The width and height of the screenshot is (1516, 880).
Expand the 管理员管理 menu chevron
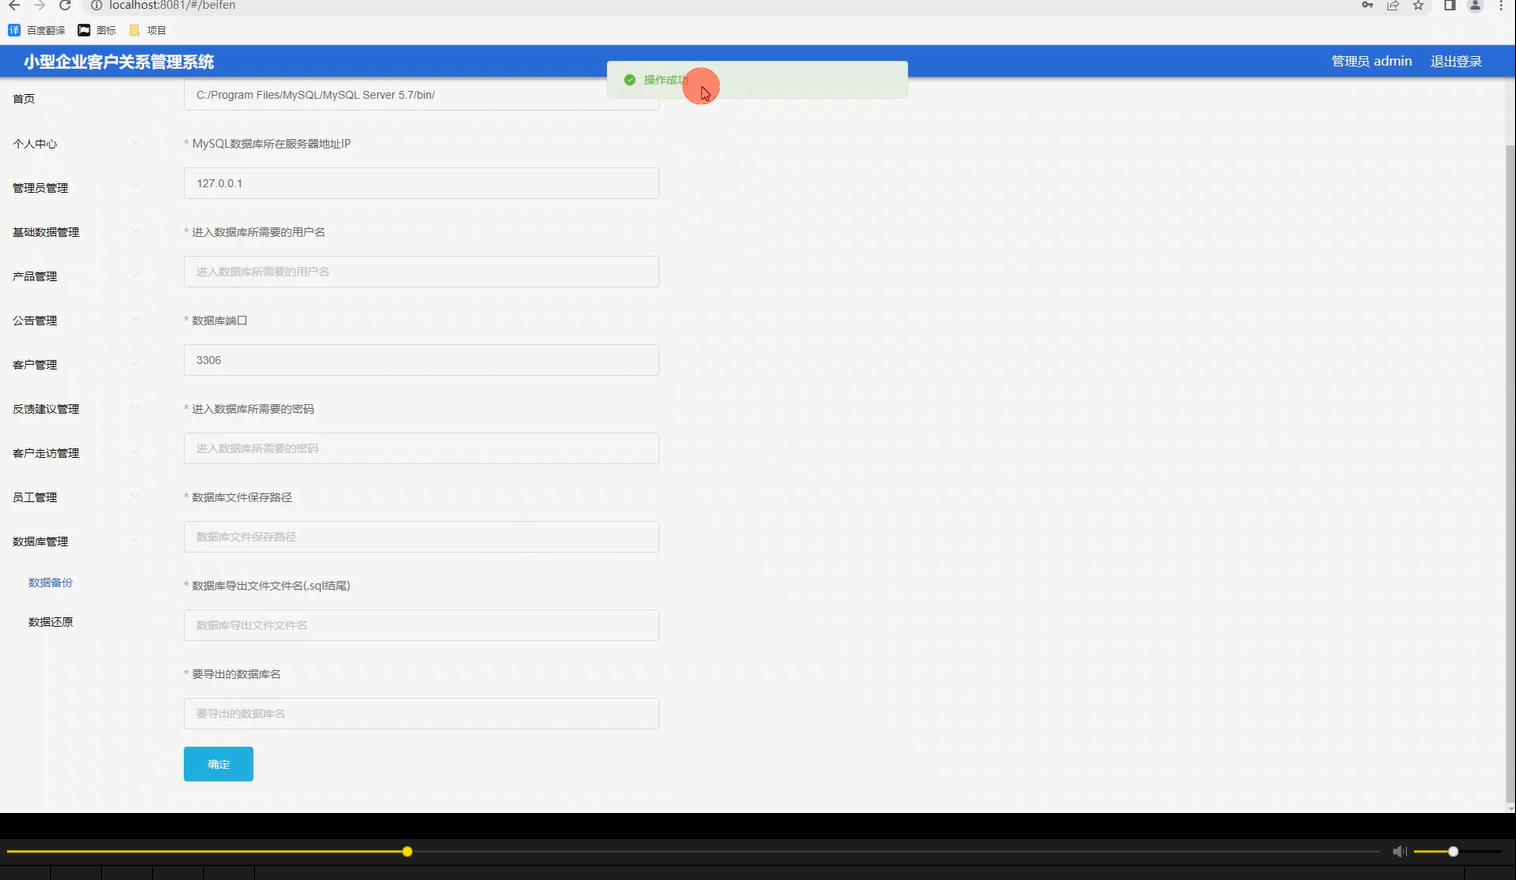(135, 187)
